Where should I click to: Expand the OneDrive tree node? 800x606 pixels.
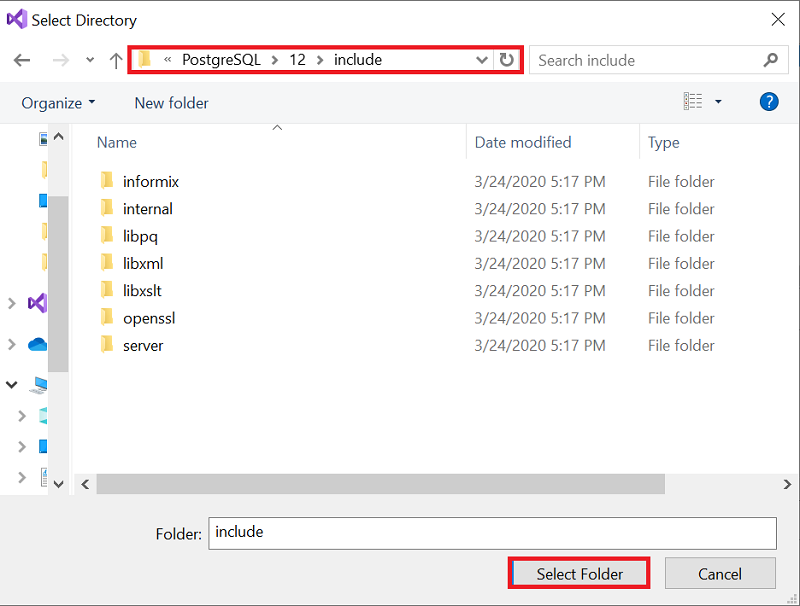[12, 345]
